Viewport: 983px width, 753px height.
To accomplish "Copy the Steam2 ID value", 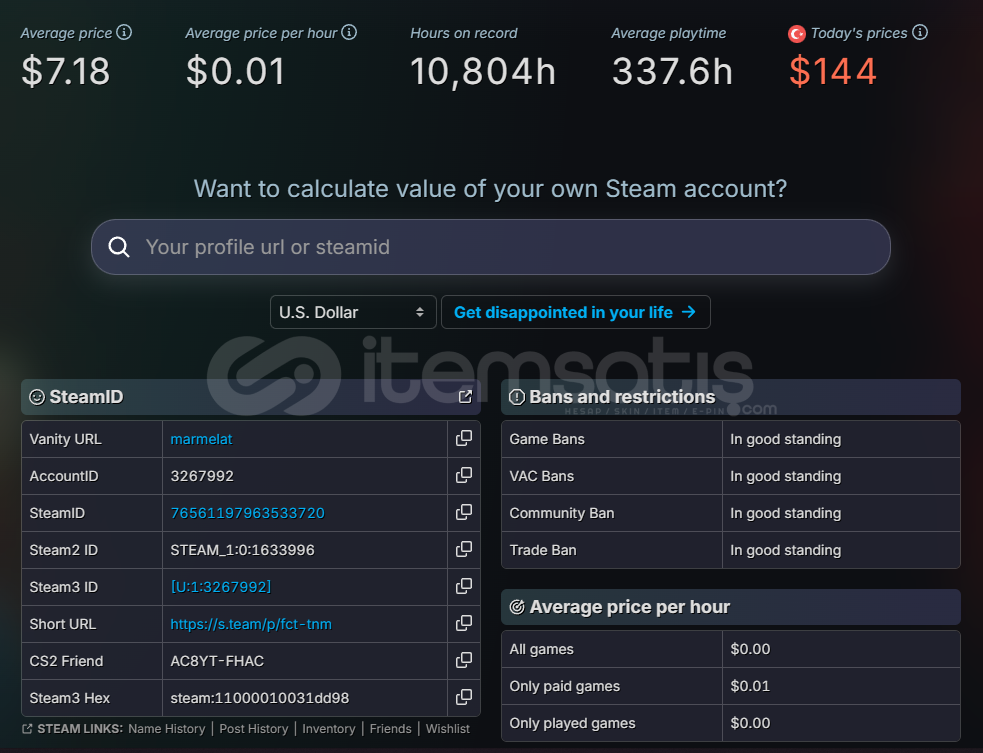I will click(464, 549).
